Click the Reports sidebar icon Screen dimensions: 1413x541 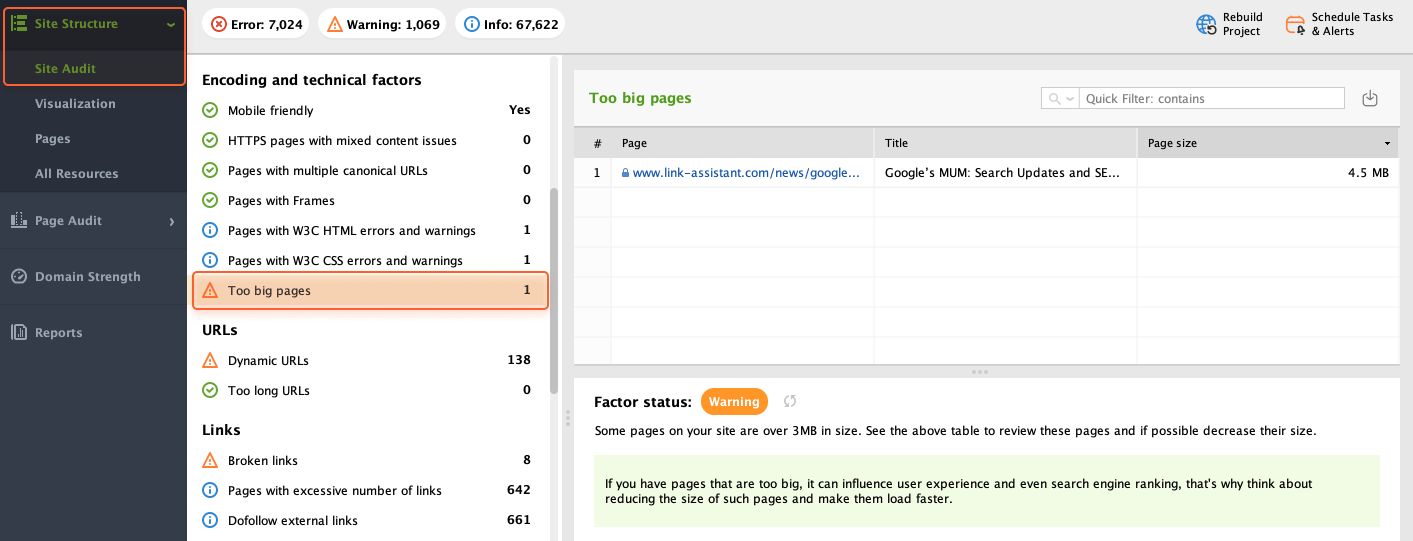point(18,332)
